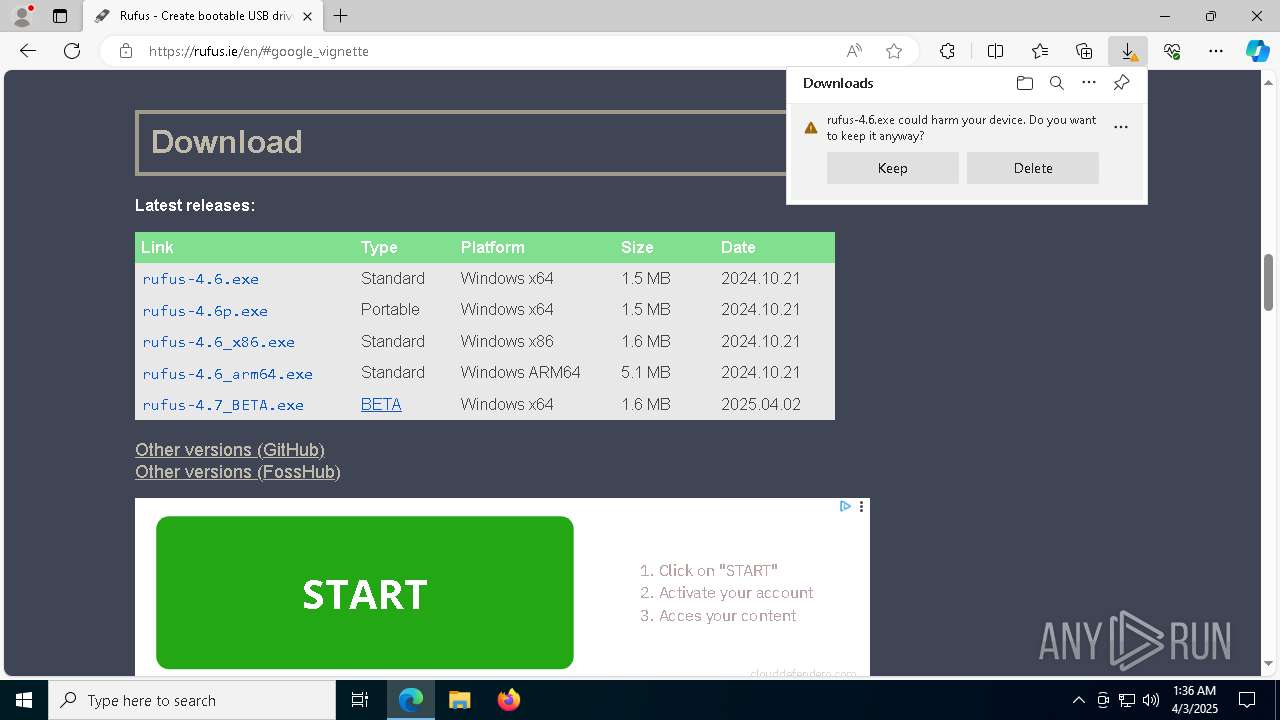The image size is (1280, 720).
Task: Click the page vertical scrollbar thumb
Action: click(x=1268, y=282)
